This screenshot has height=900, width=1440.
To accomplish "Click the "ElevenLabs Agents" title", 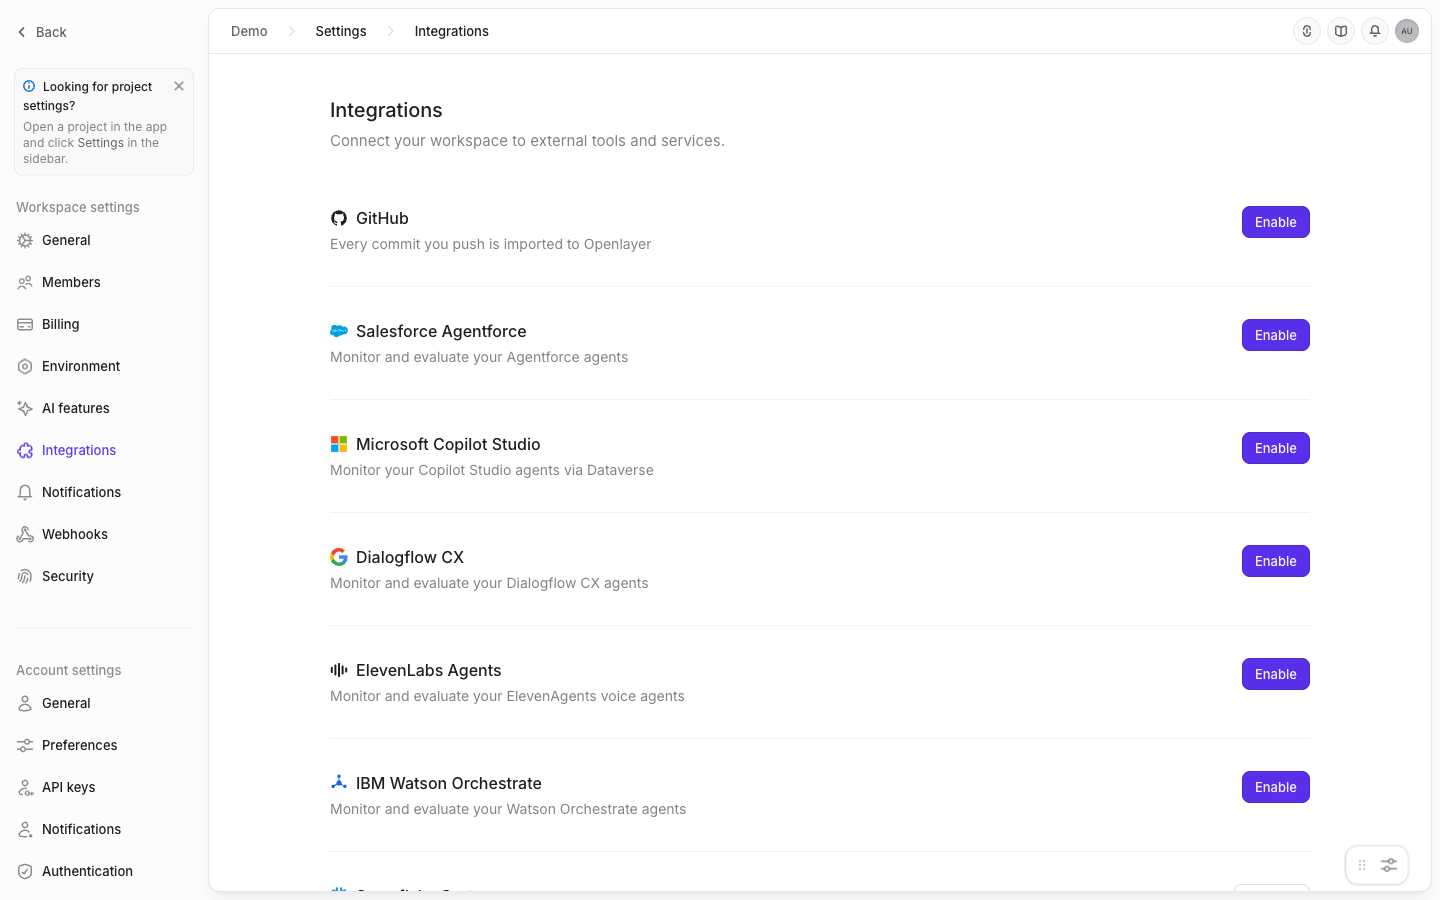I will pyautogui.click(x=429, y=670).
